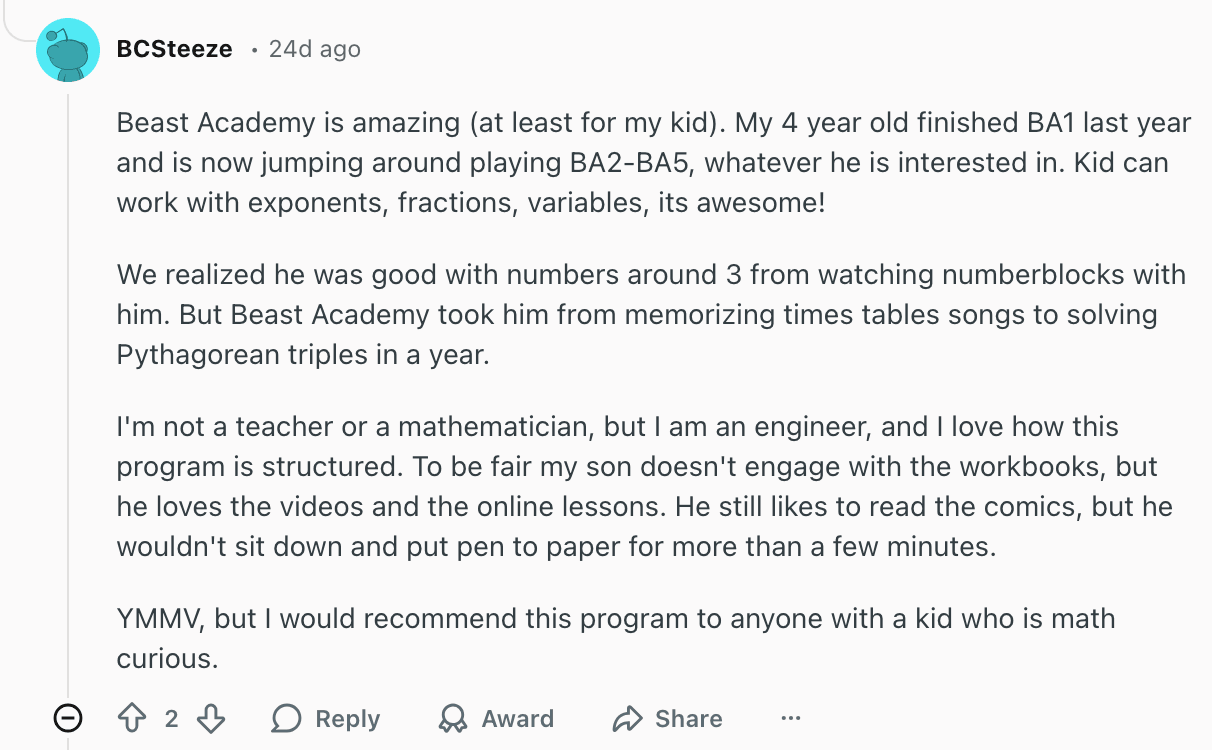
Task: Open BCSteeze's profile
Action: coord(175,48)
